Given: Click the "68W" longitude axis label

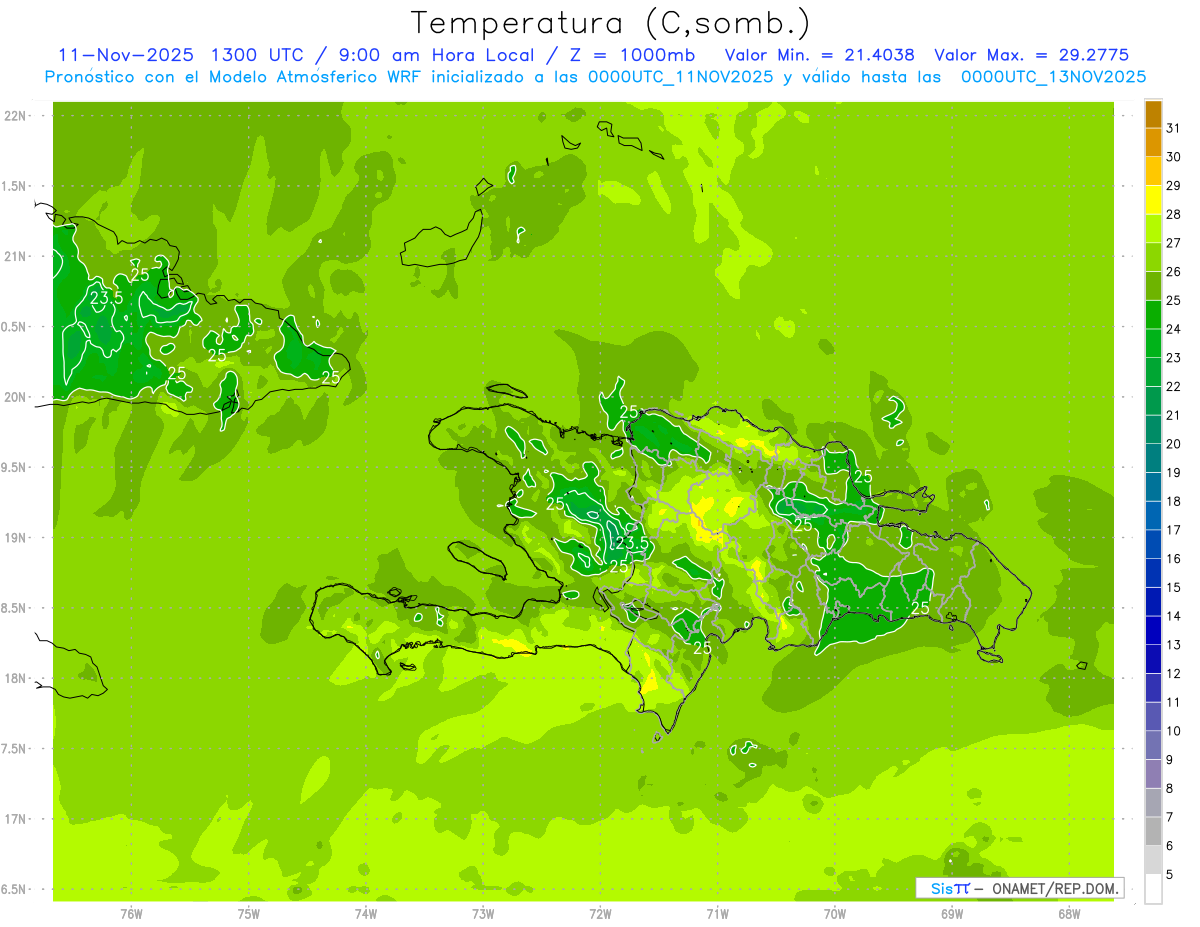Looking at the screenshot, I should [x=1069, y=913].
